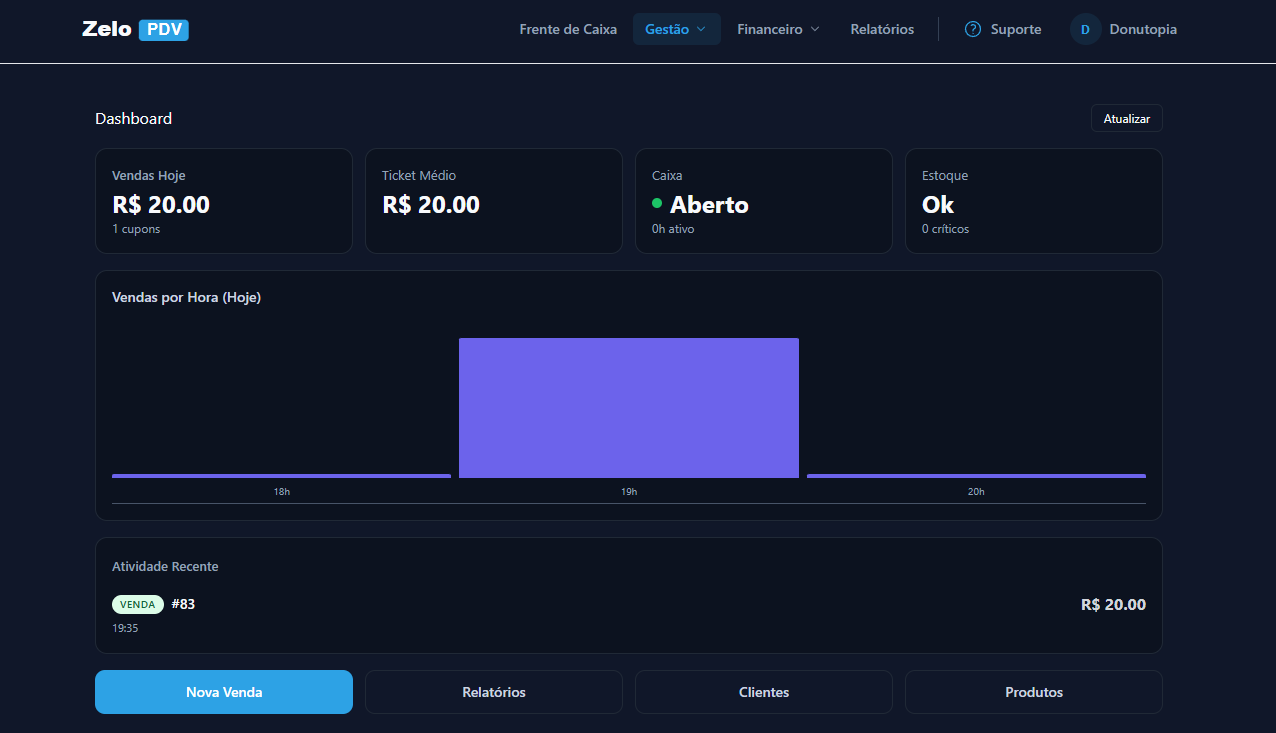Click the Donutopia user avatar
The height and width of the screenshot is (733, 1276).
[1084, 29]
